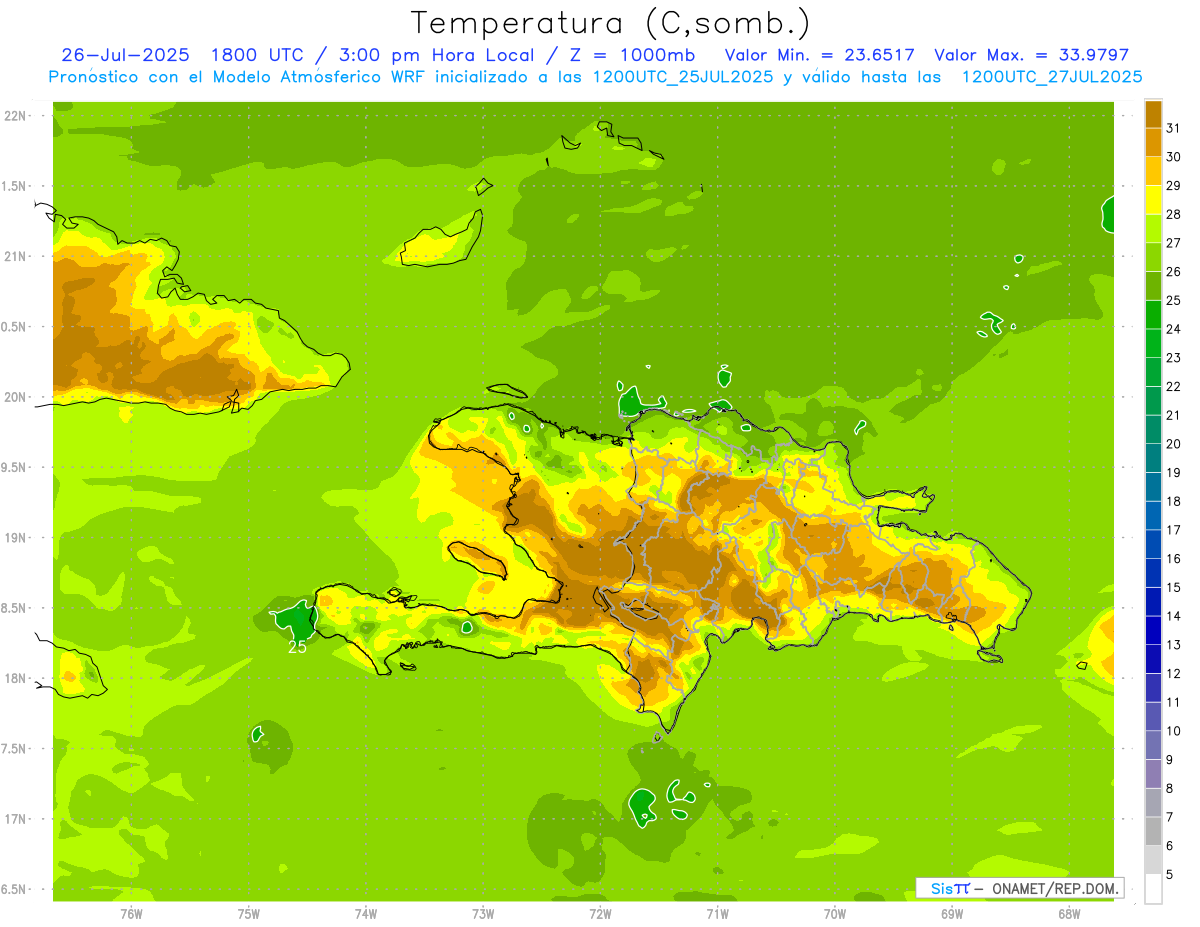This screenshot has width=1200, height=927.
Task: Click the time text 1800 UTC
Action: 258,55
